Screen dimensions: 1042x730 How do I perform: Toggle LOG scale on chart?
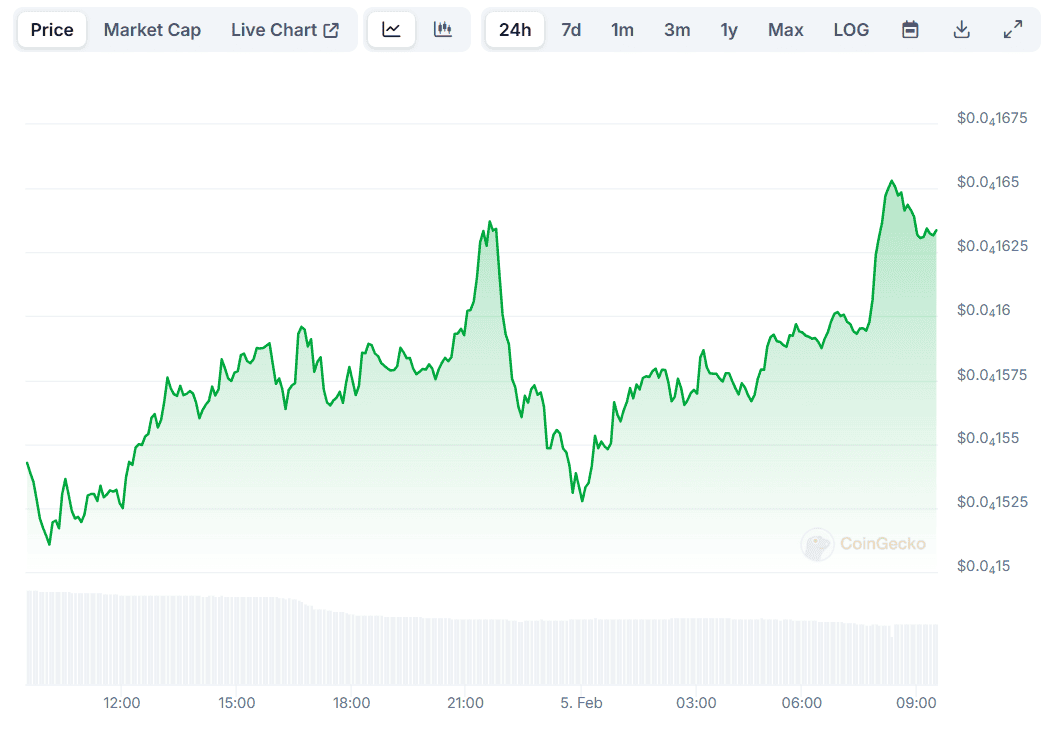click(851, 30)
